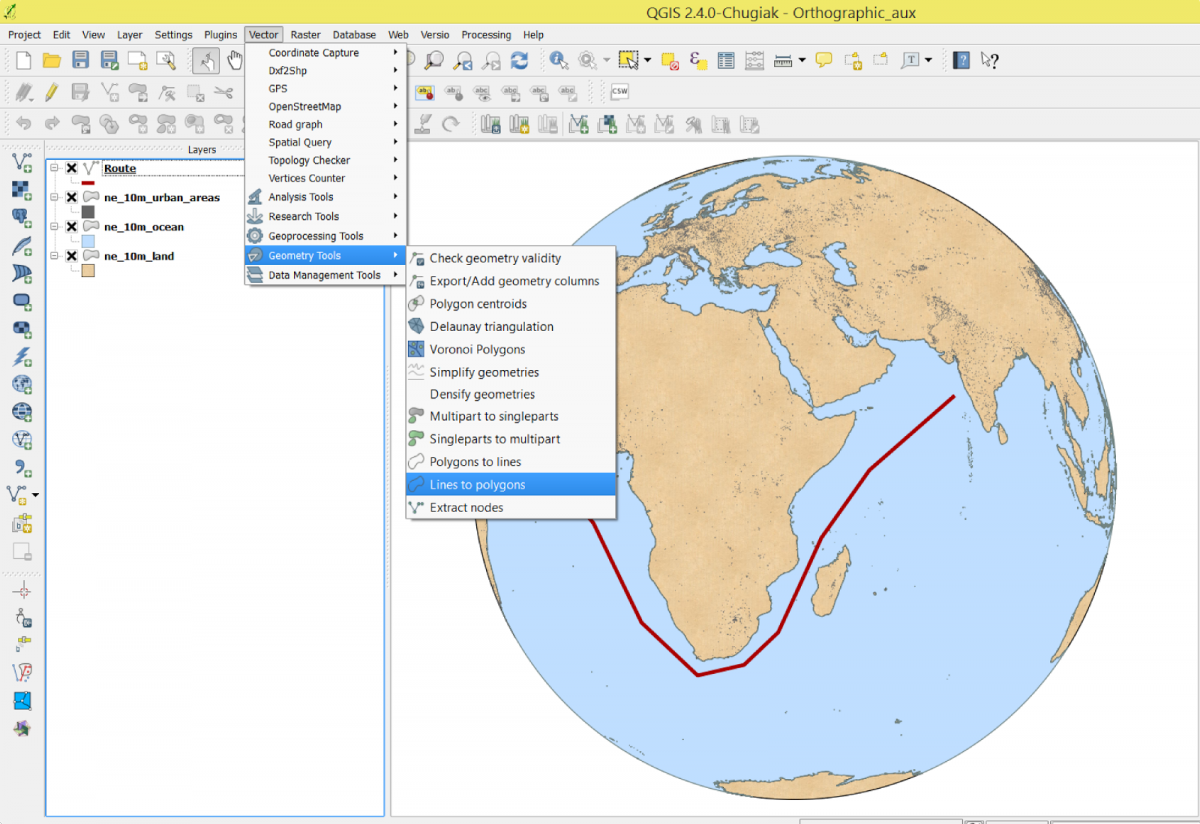Click the dark gray urban areas swatch
This screenshot has width=1200, height=824.
88,212
